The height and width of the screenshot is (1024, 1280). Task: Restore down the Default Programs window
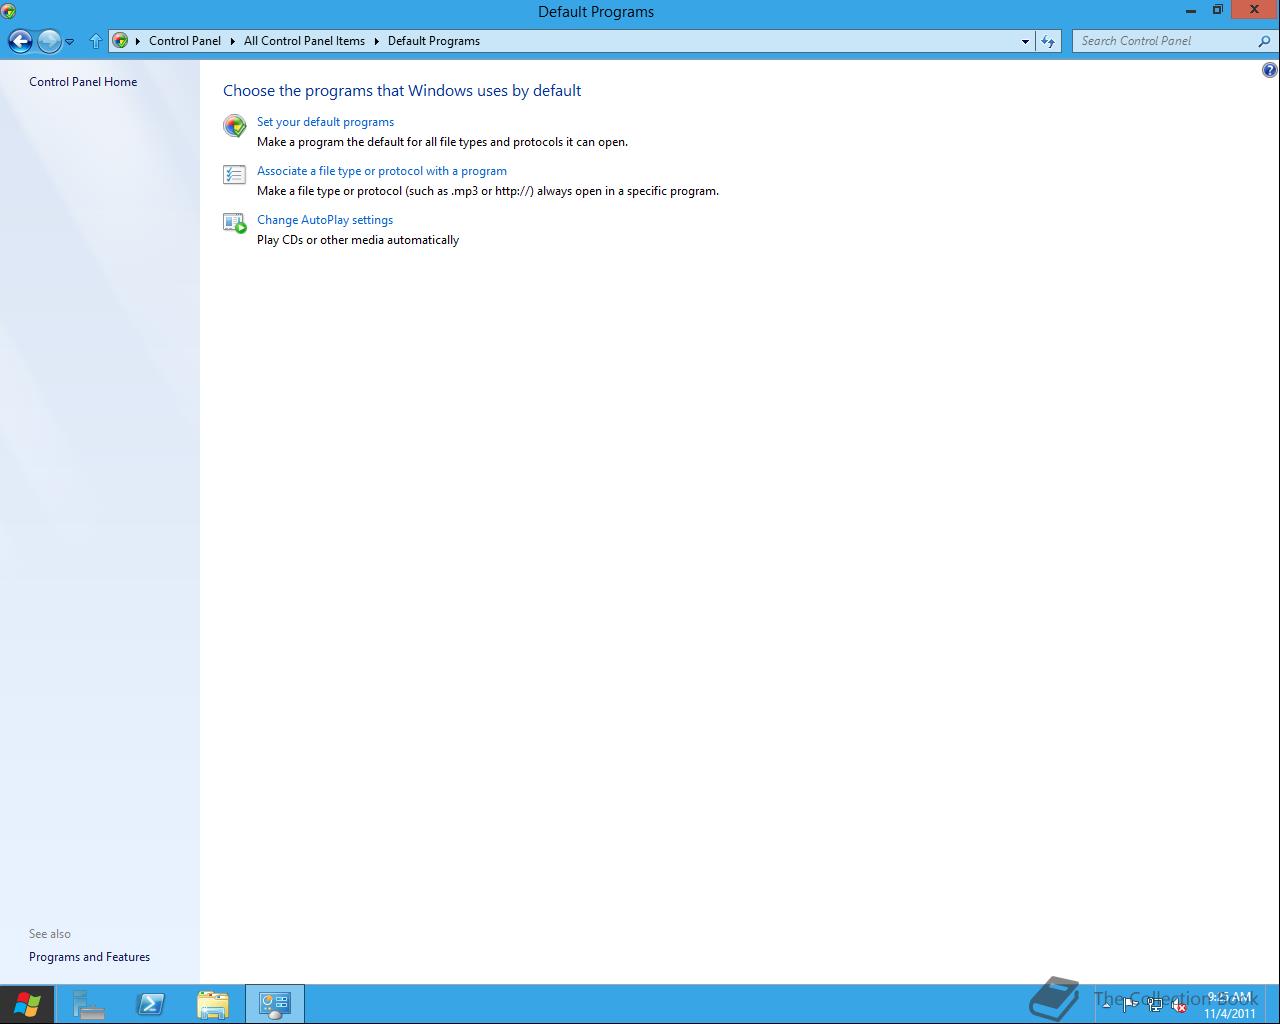[x=1217, y=11]
